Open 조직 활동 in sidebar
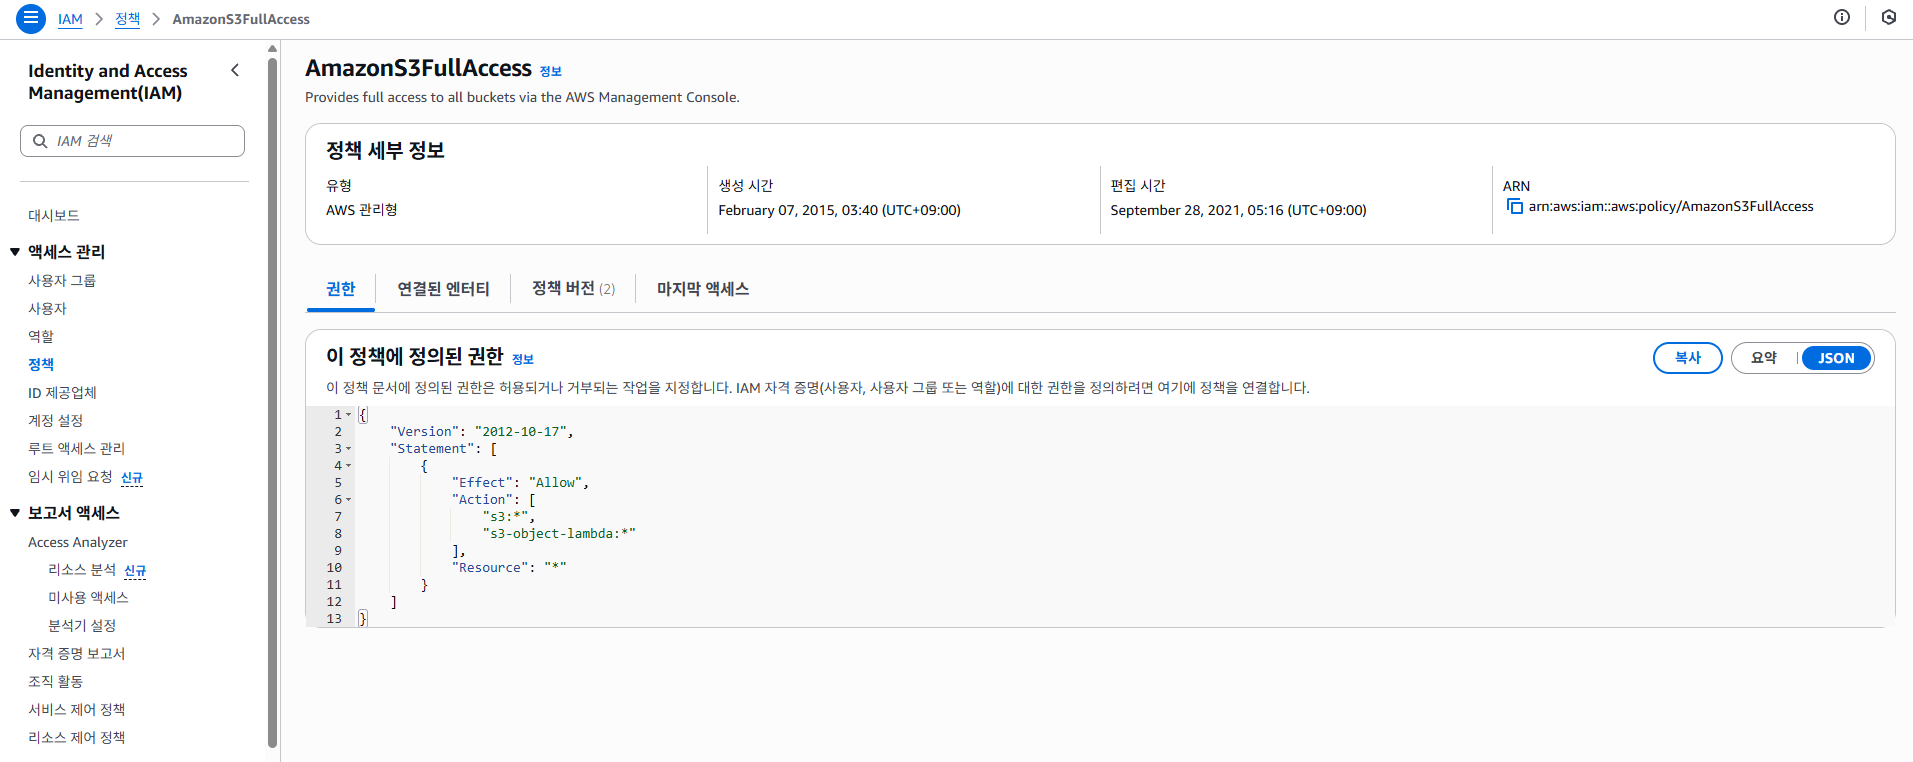 tap(55, 682)
